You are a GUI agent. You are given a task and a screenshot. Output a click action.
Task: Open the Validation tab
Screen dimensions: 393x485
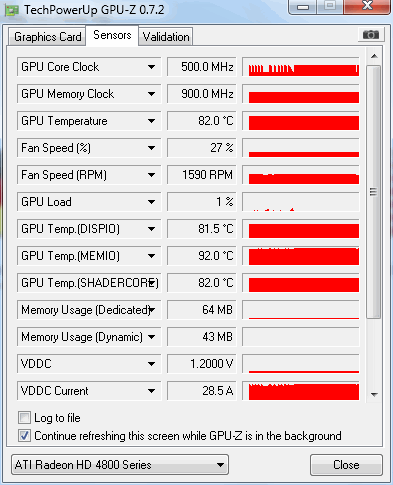(166, 37)
